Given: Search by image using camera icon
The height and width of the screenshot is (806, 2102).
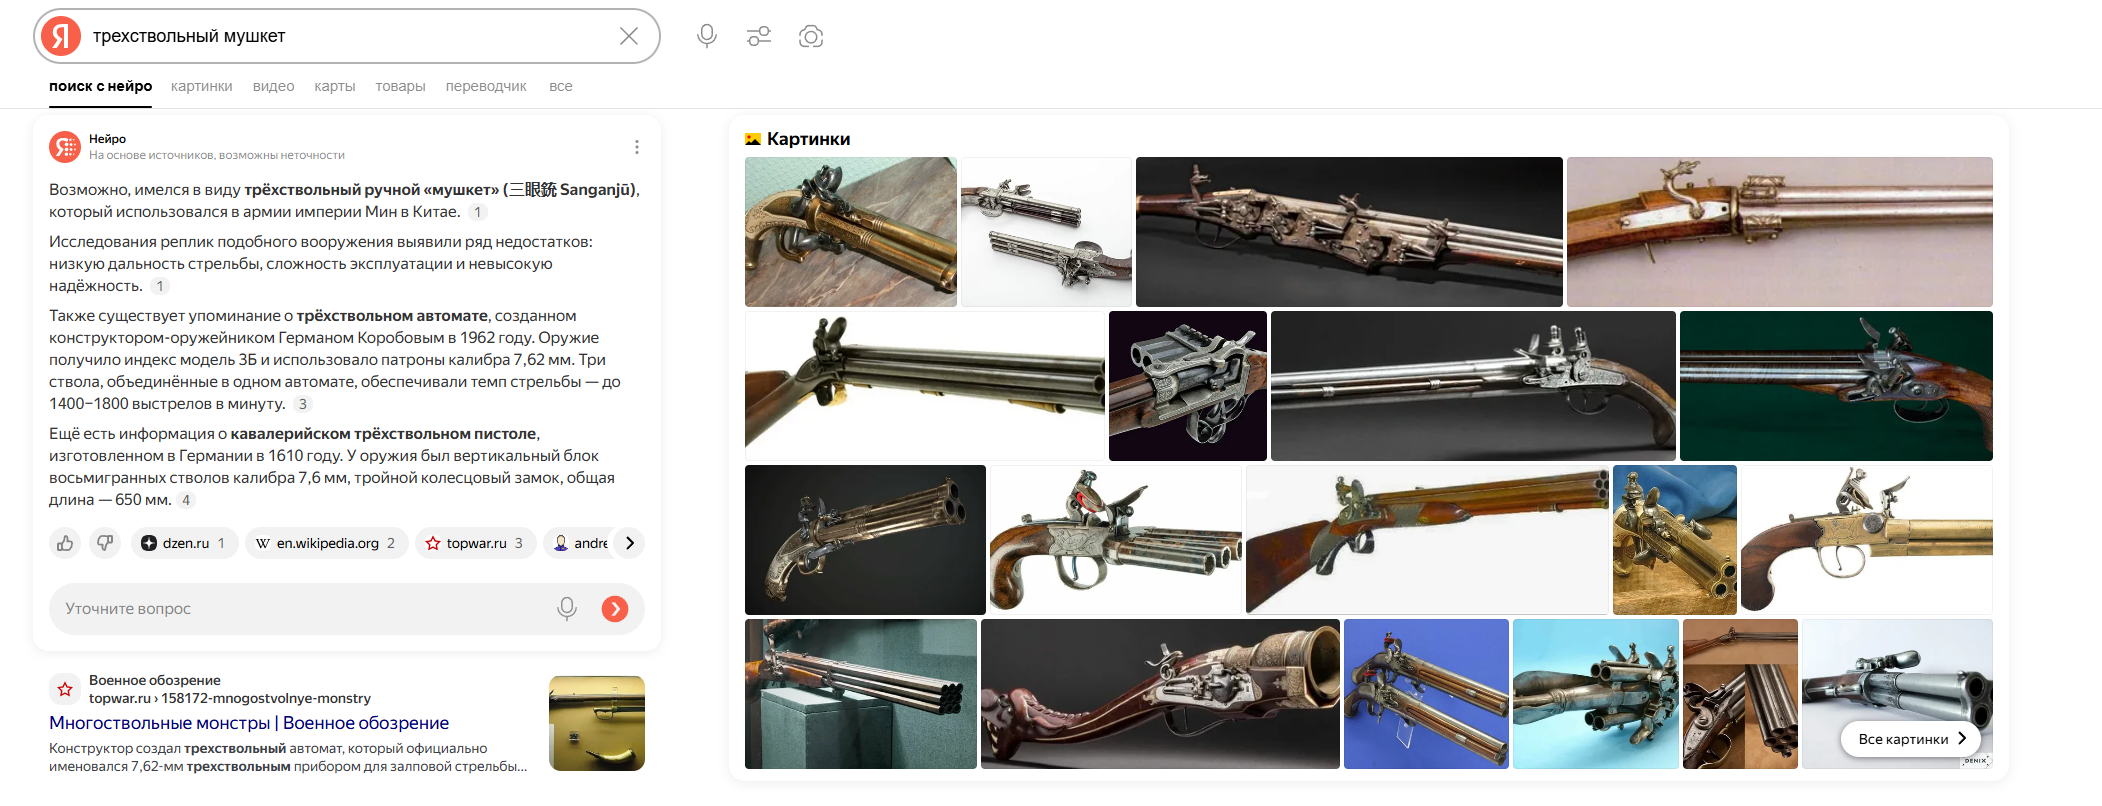Looking at the screenshot, I should tap(811, 36).
